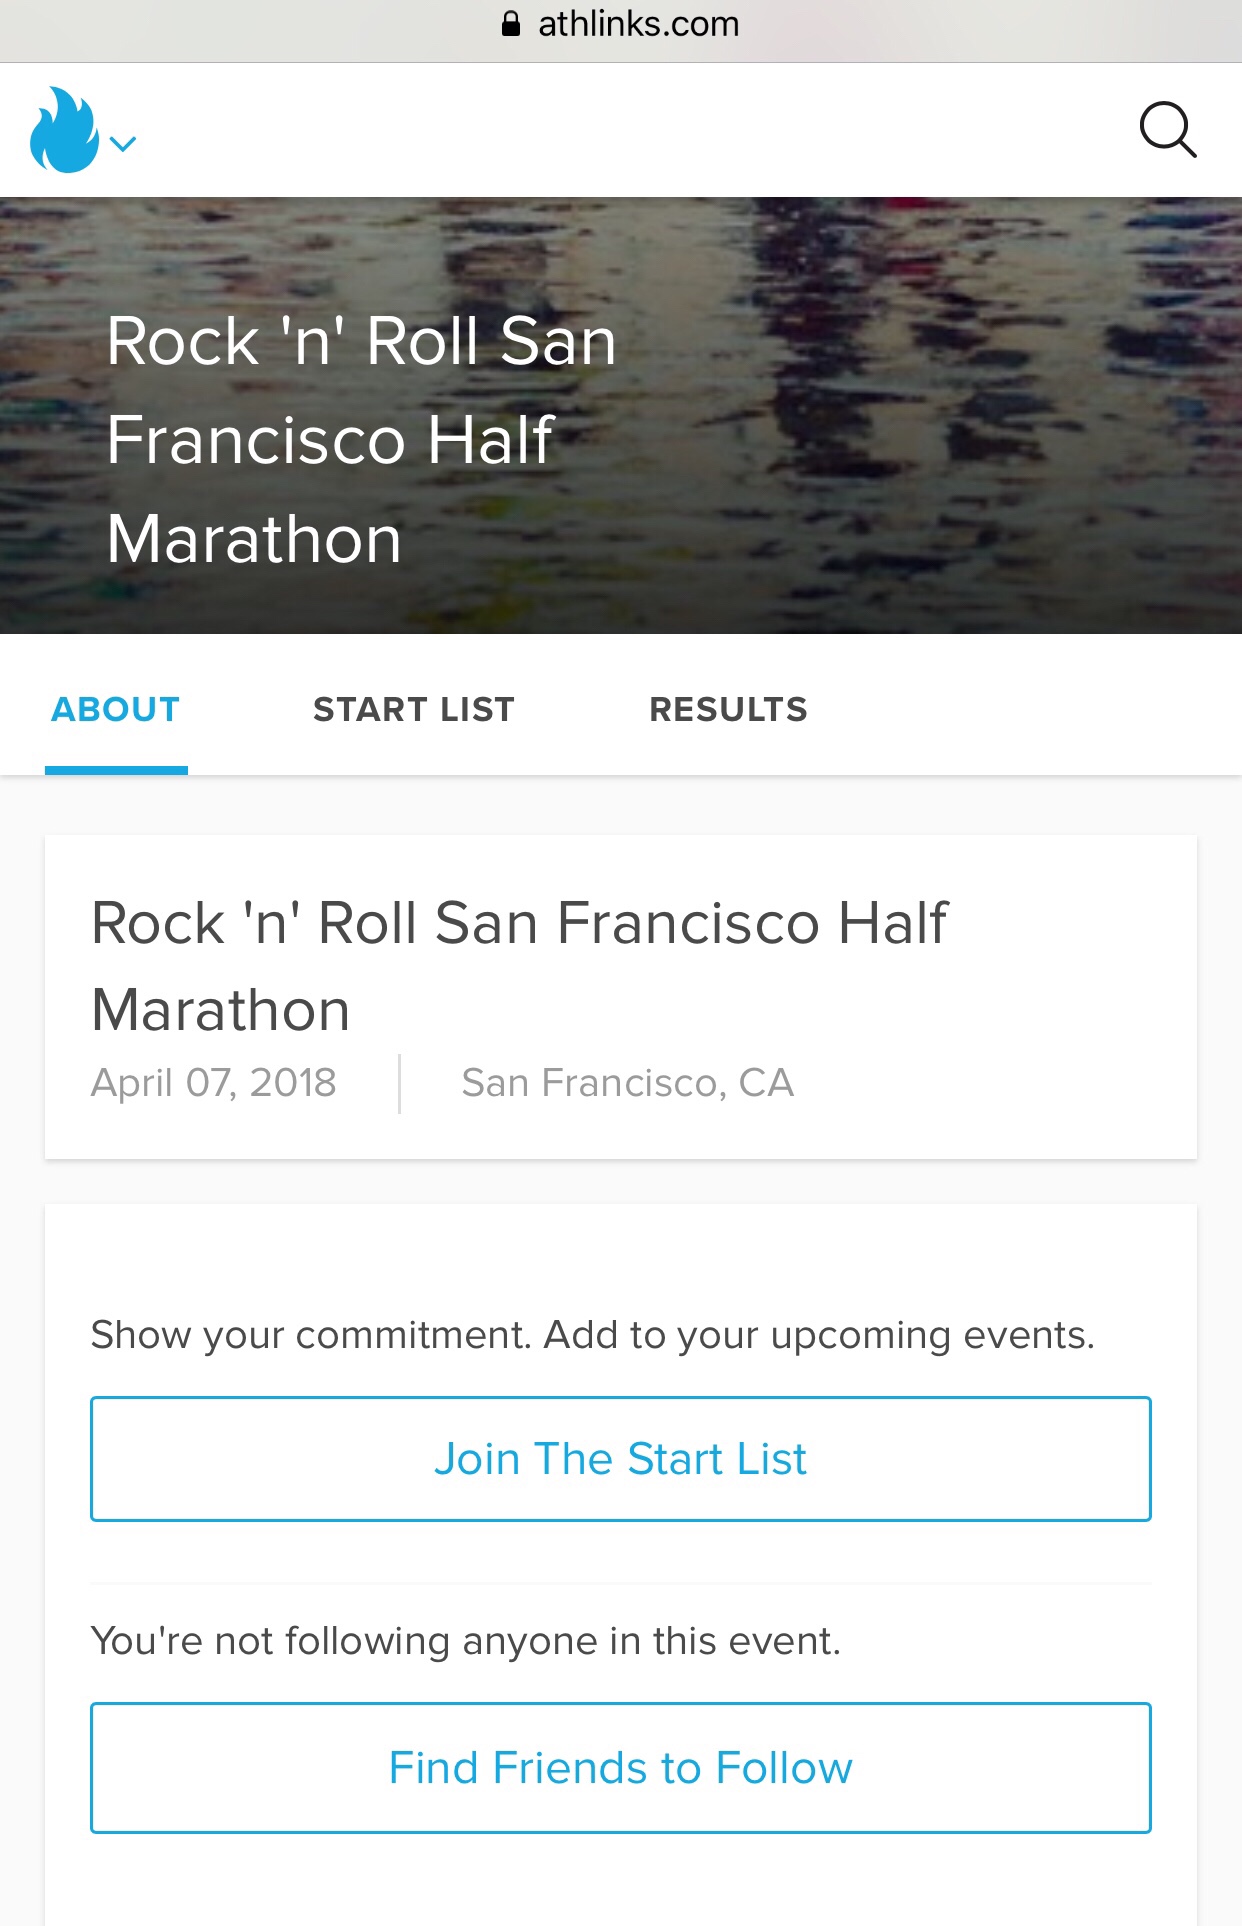
Task: Click Find Friends to Follow button
Action: click(x=620, y=1767)
